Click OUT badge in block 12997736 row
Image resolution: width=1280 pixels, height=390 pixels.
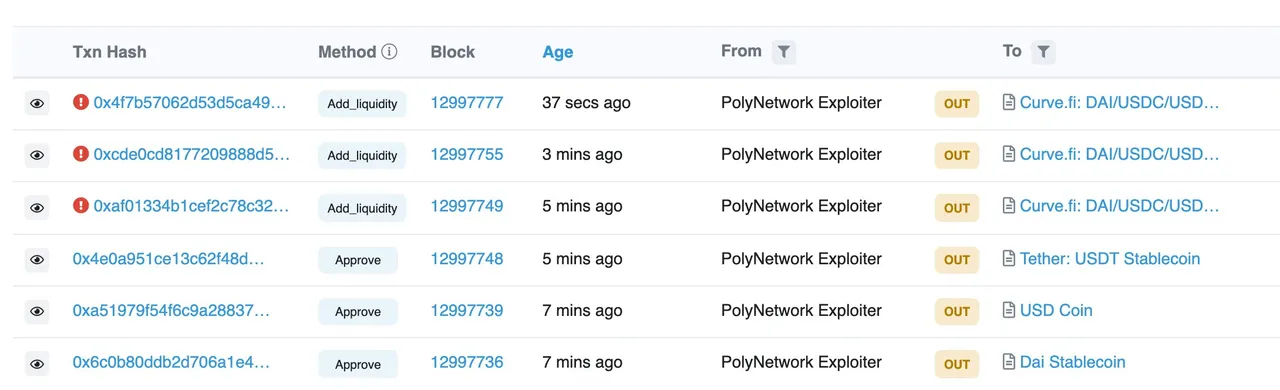[957, 363]
